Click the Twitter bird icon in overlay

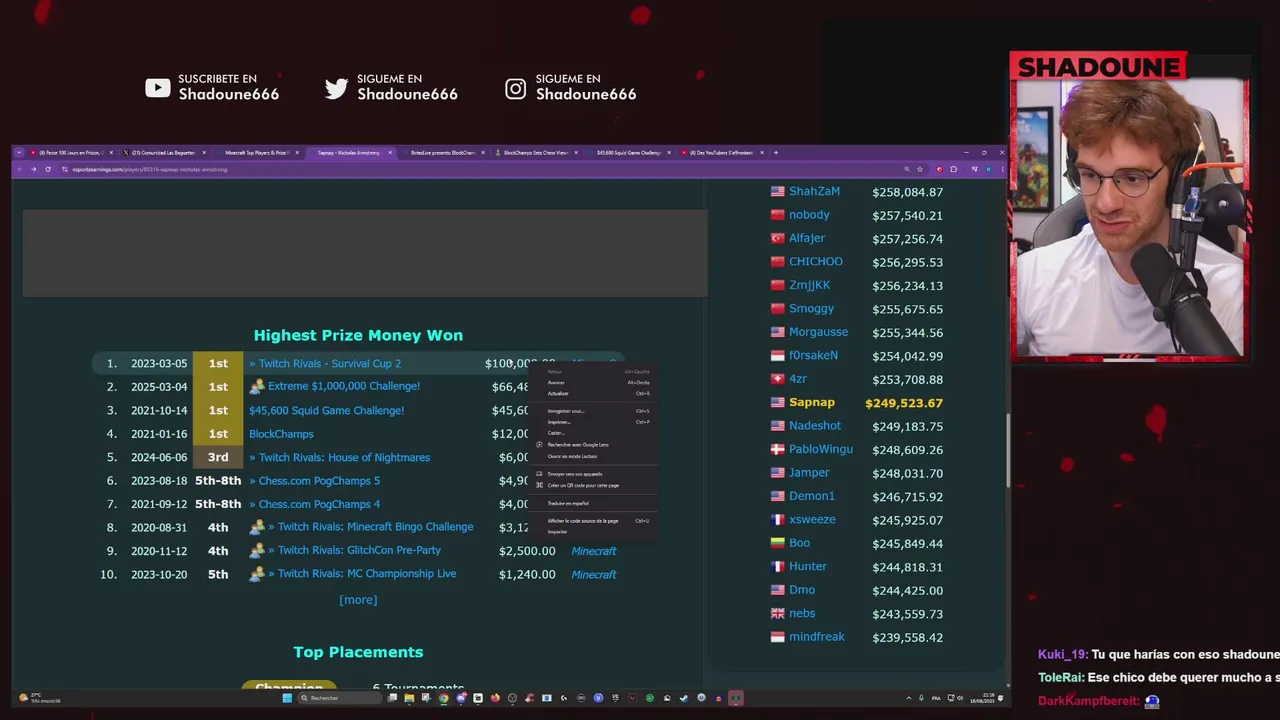(x=336, y=88)
